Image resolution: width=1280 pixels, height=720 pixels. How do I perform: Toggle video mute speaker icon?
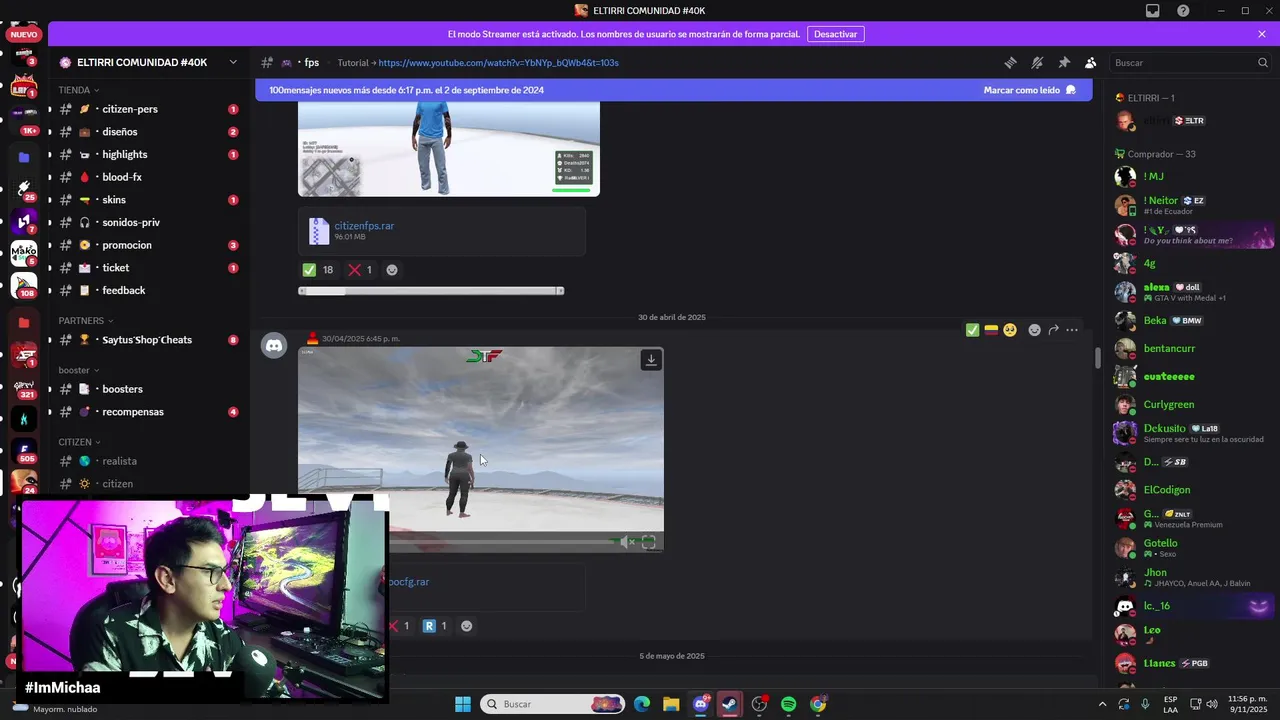tap(626, 542)
